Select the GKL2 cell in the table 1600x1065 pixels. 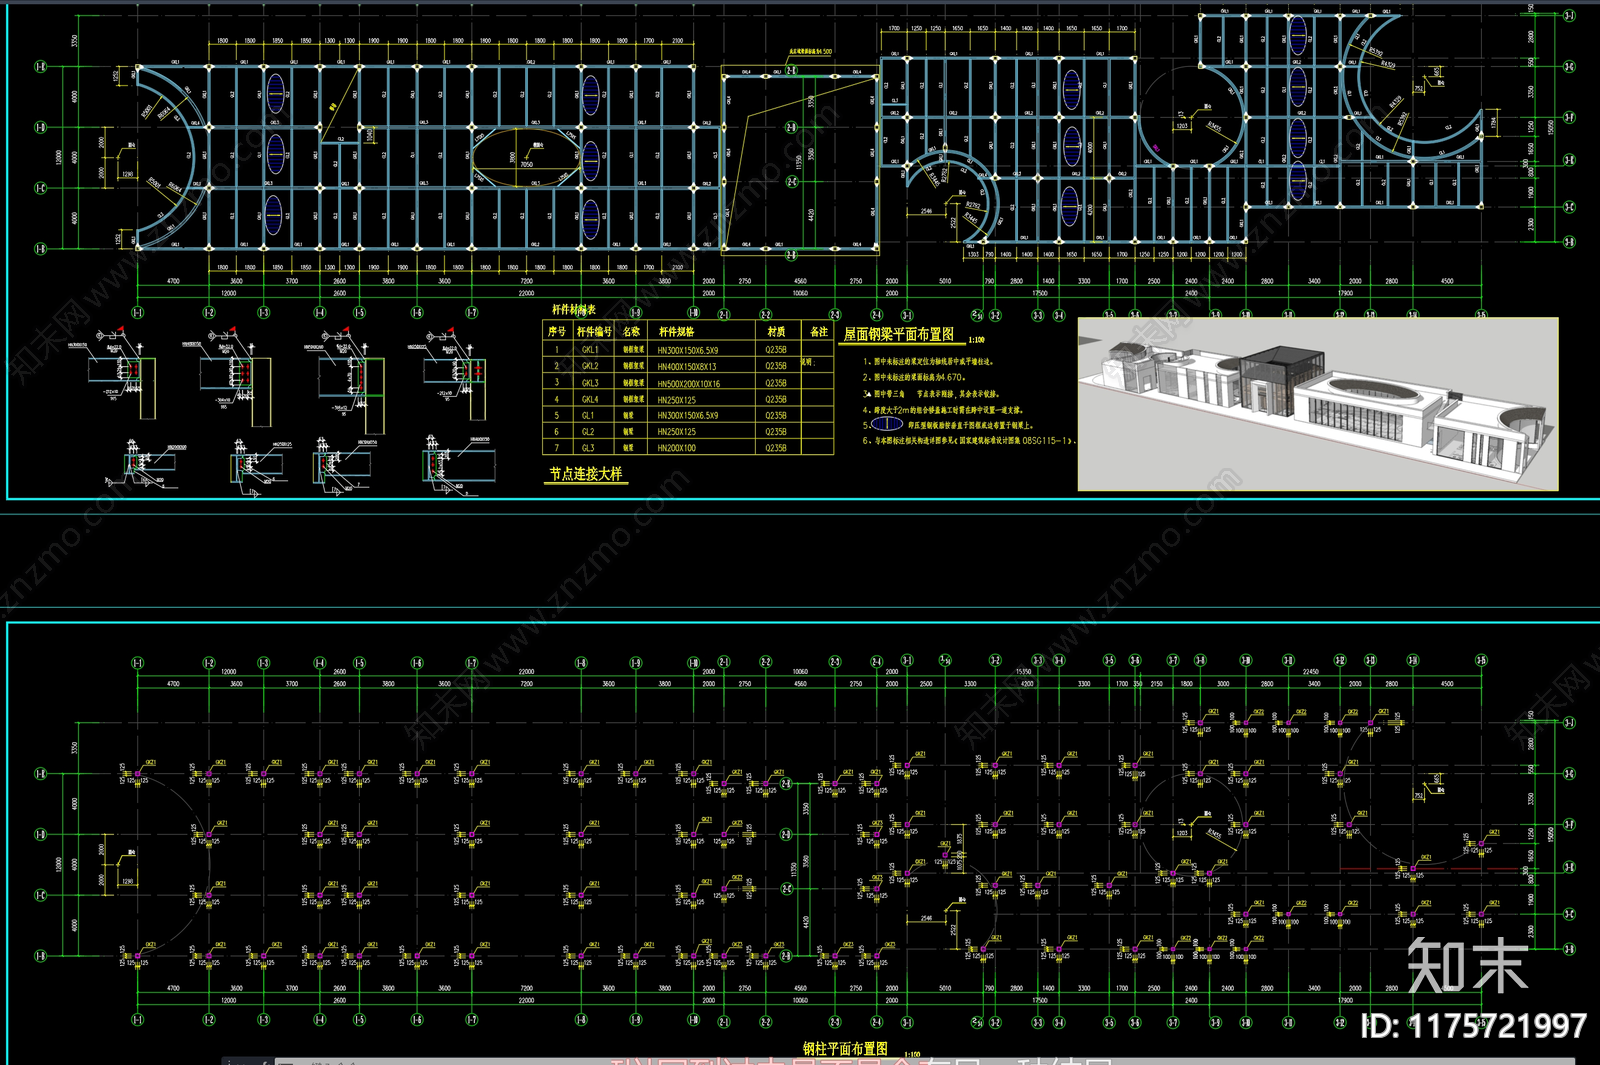click(x=590, y=366)
